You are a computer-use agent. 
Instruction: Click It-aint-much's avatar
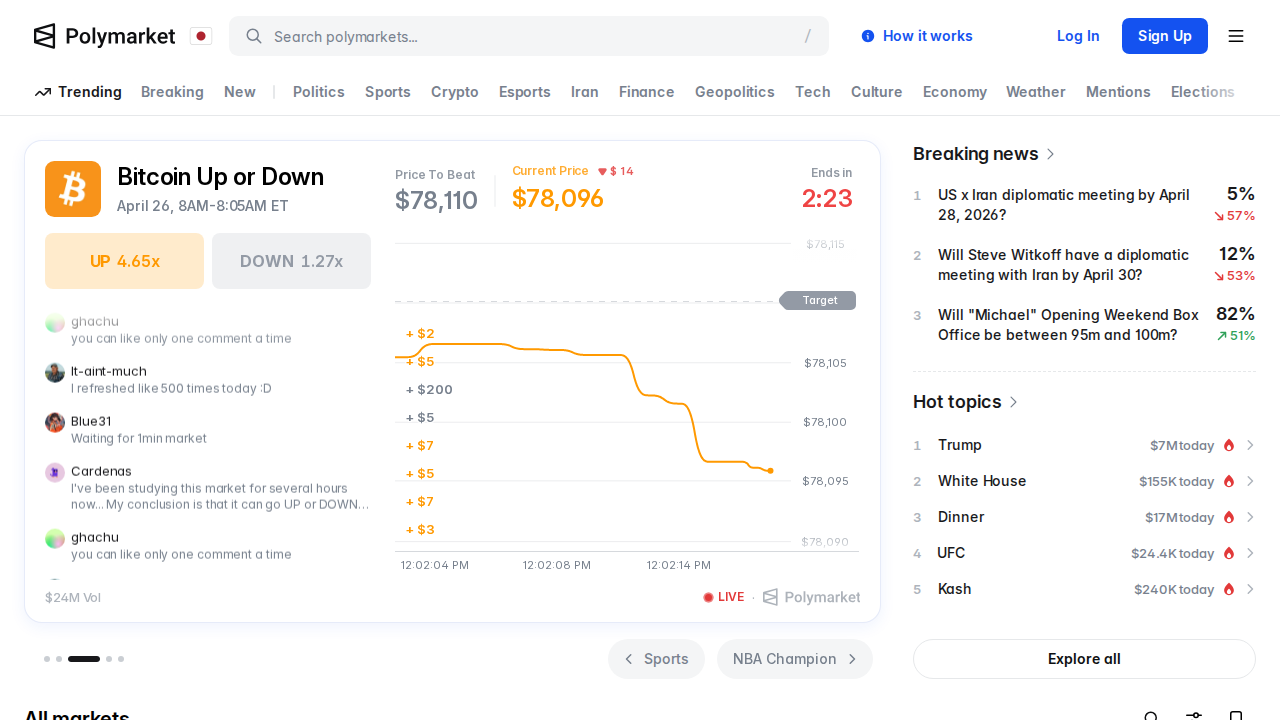pyautogui.click(x=55, y=372)
